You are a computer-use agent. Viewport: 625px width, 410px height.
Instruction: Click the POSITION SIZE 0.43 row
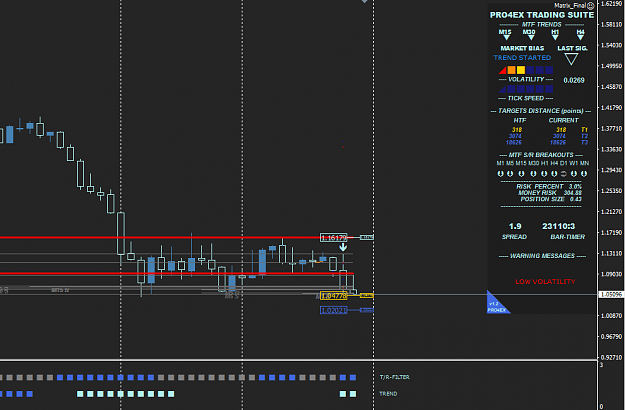pos(551,199)
